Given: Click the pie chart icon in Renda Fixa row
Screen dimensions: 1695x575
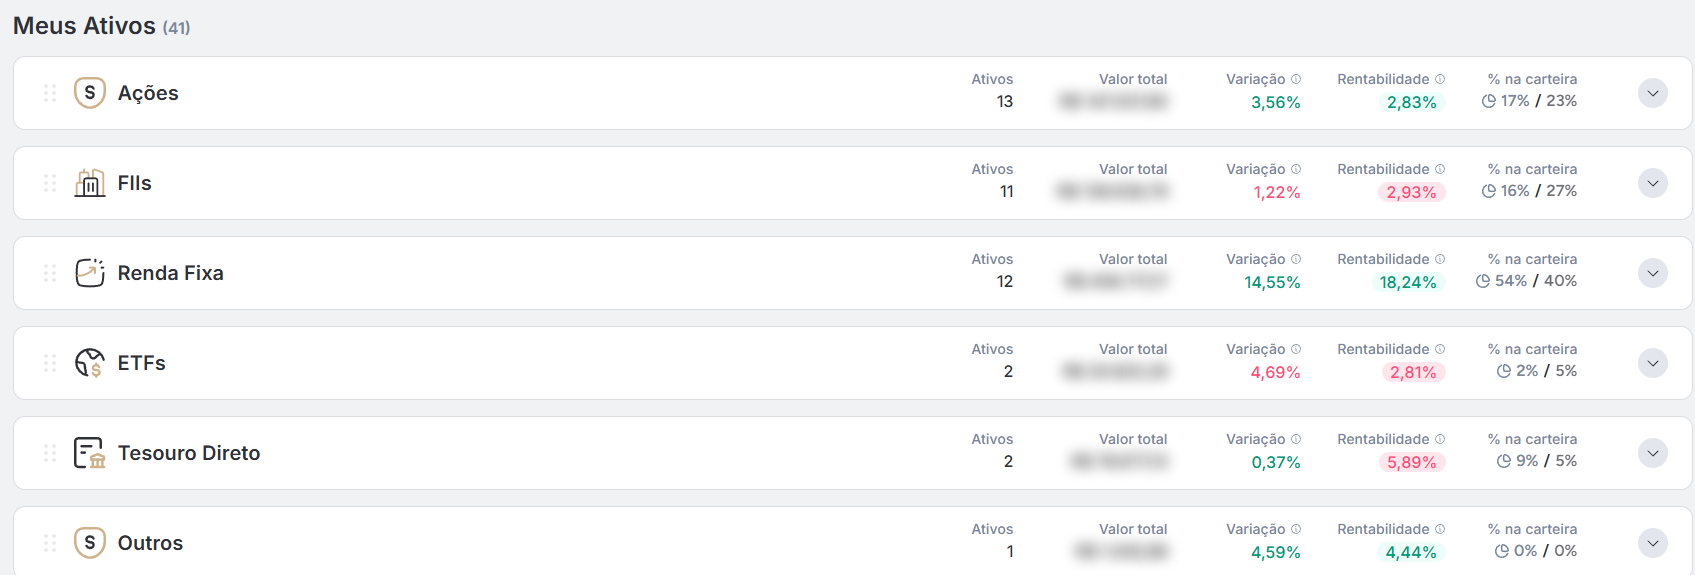Looking at the screenshot, I should 1483,281.
